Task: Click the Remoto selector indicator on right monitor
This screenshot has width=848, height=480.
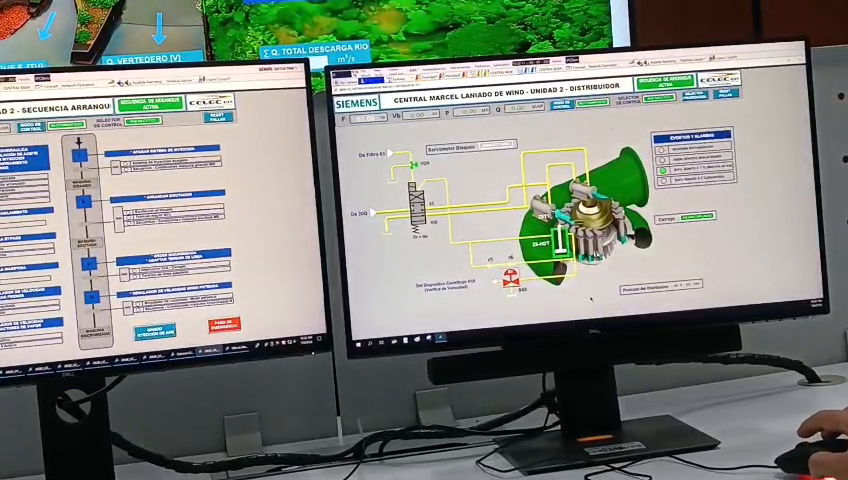Action: click(659, 98)
